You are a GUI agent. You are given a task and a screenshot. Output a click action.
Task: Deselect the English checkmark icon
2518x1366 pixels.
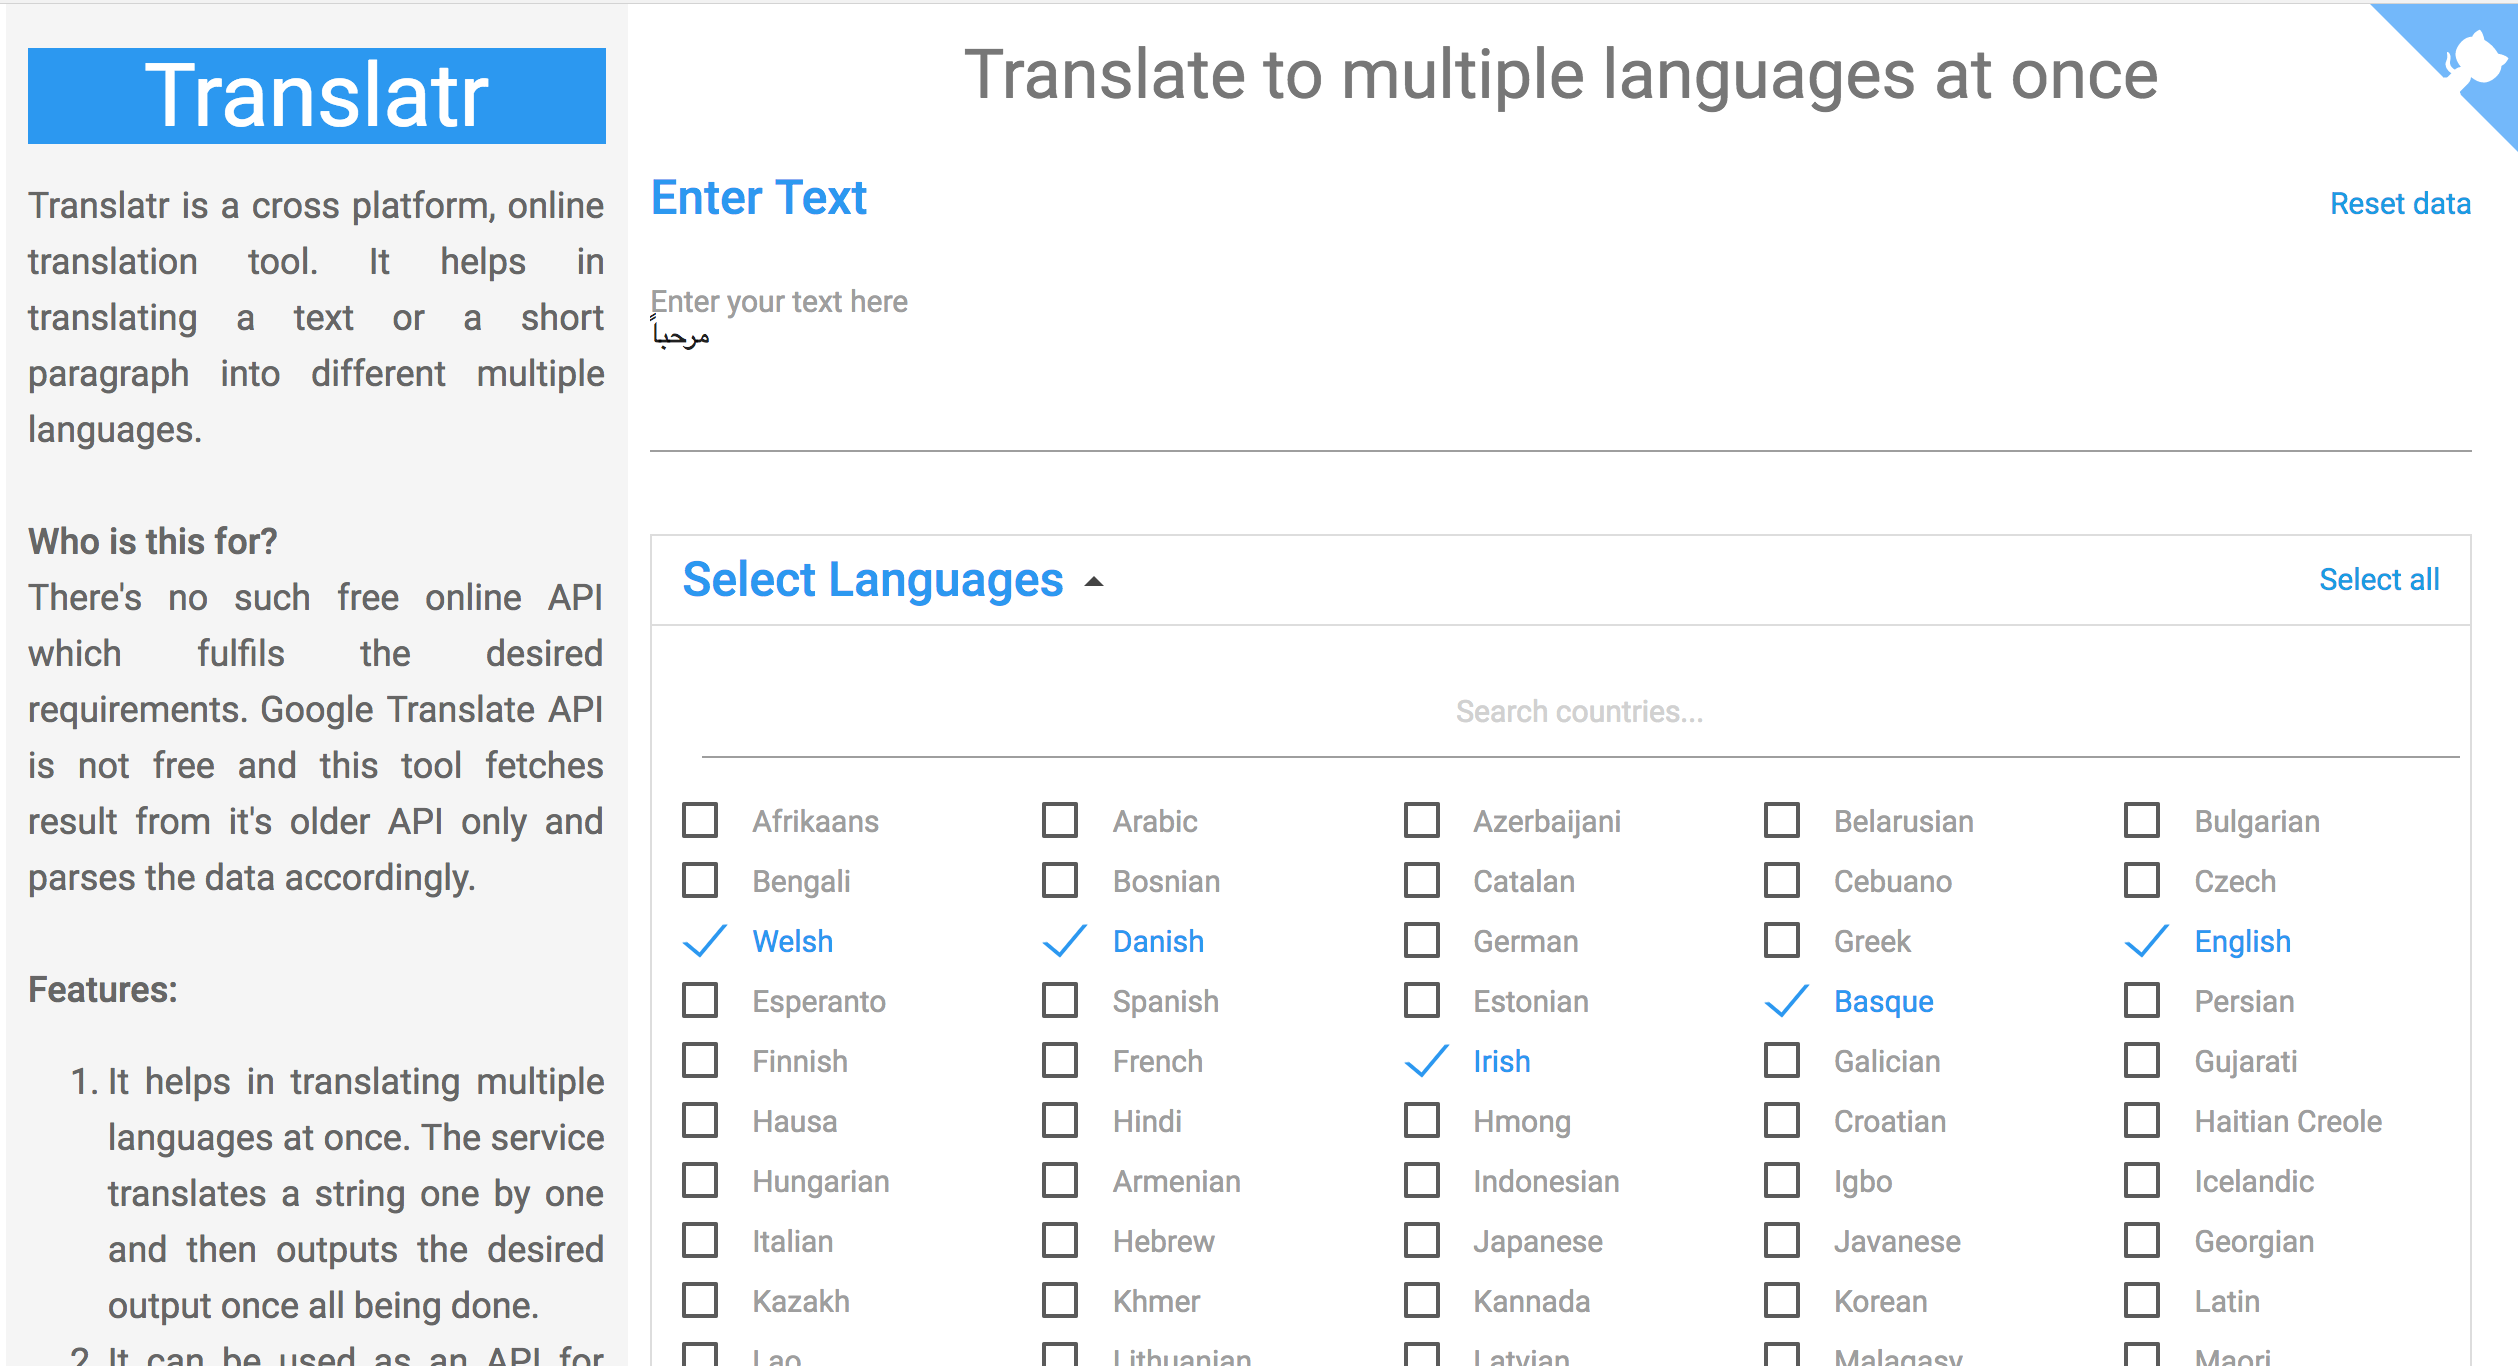click(2146, 941)
